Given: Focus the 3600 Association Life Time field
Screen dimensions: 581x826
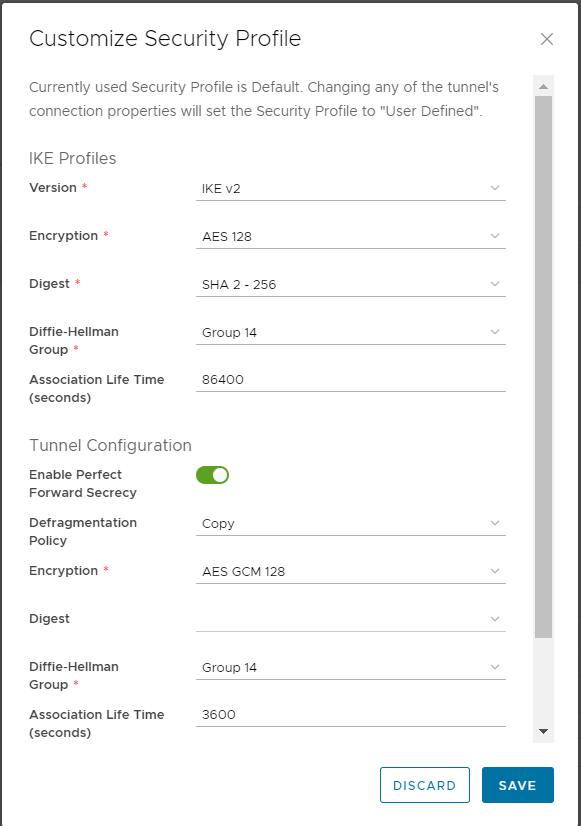Looking at the screenshot, I should click(x=351, y=715).
